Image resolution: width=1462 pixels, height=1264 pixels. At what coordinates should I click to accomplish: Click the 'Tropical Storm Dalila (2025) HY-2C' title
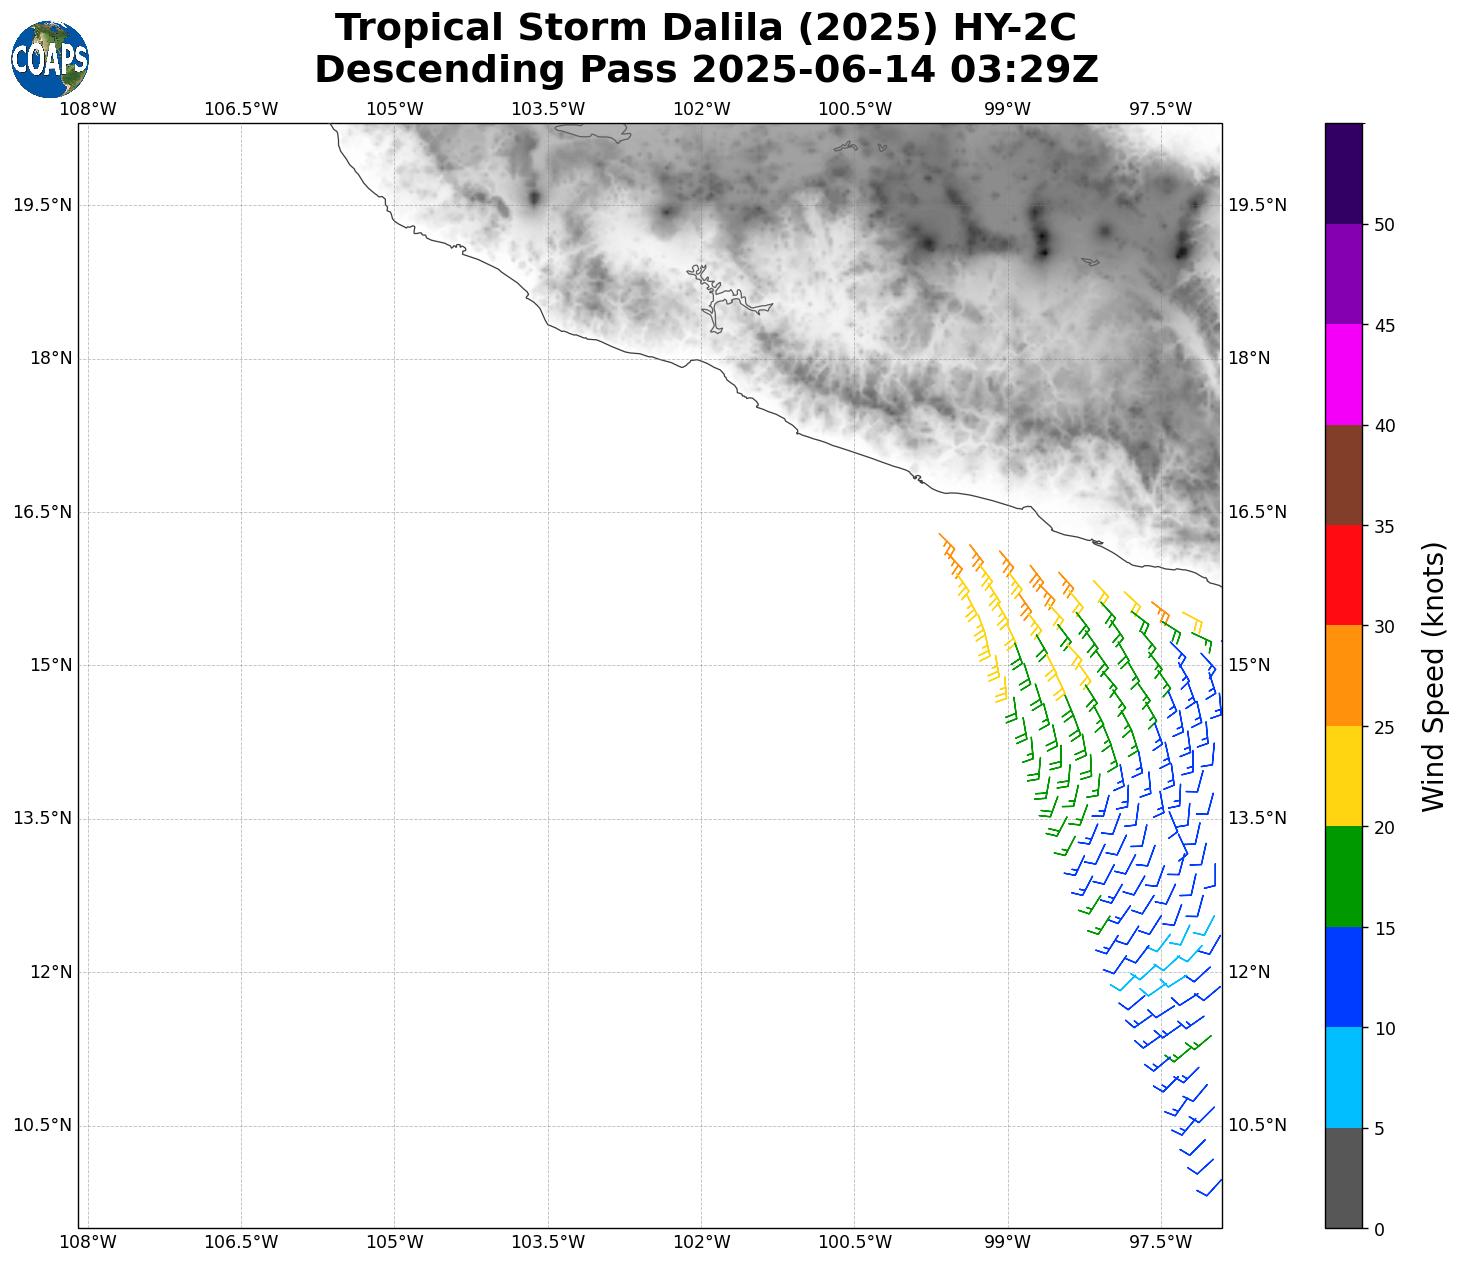pyautogui.click(x=705, y=28)
